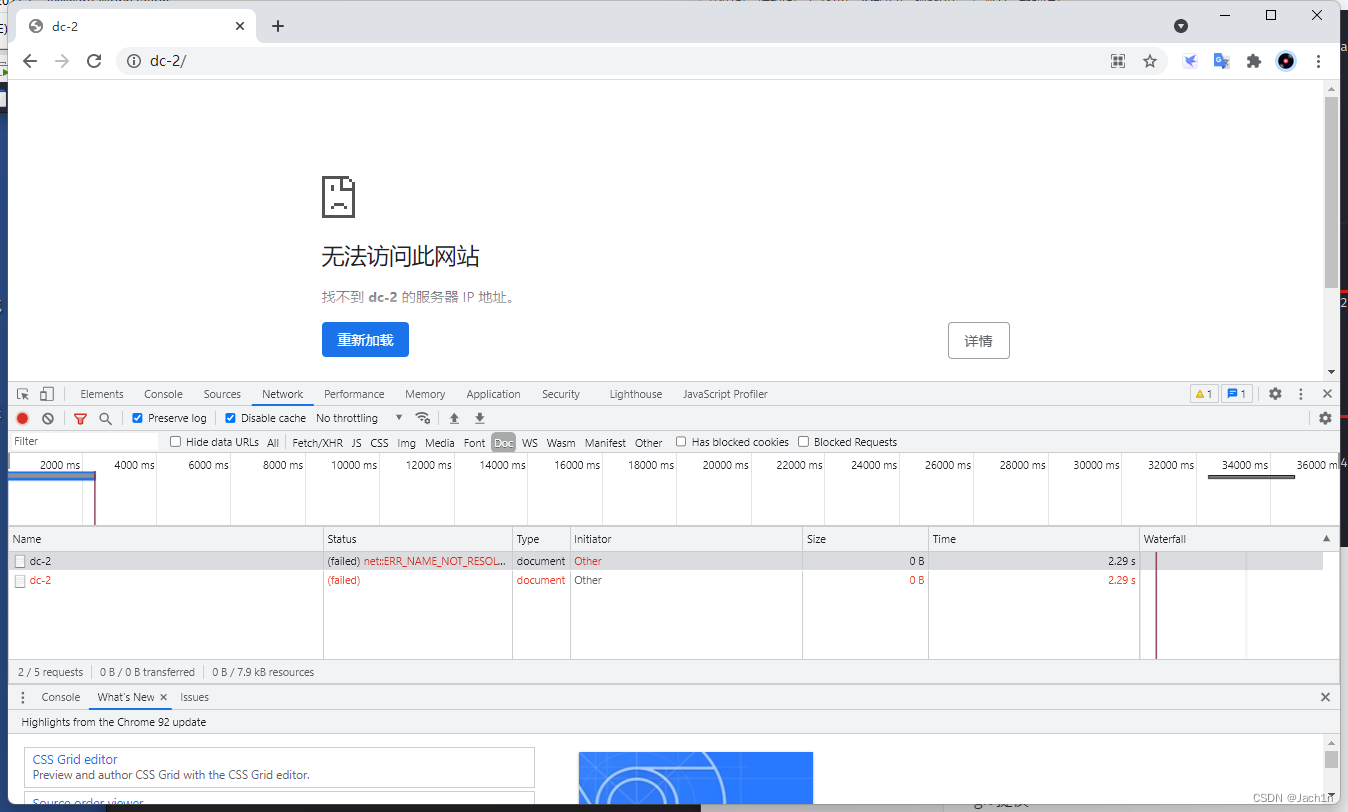The image size is (1348, 812).
Task: Open the Extensions puzzle icon
Action: pyautogui.click(x=1254, y=61)
